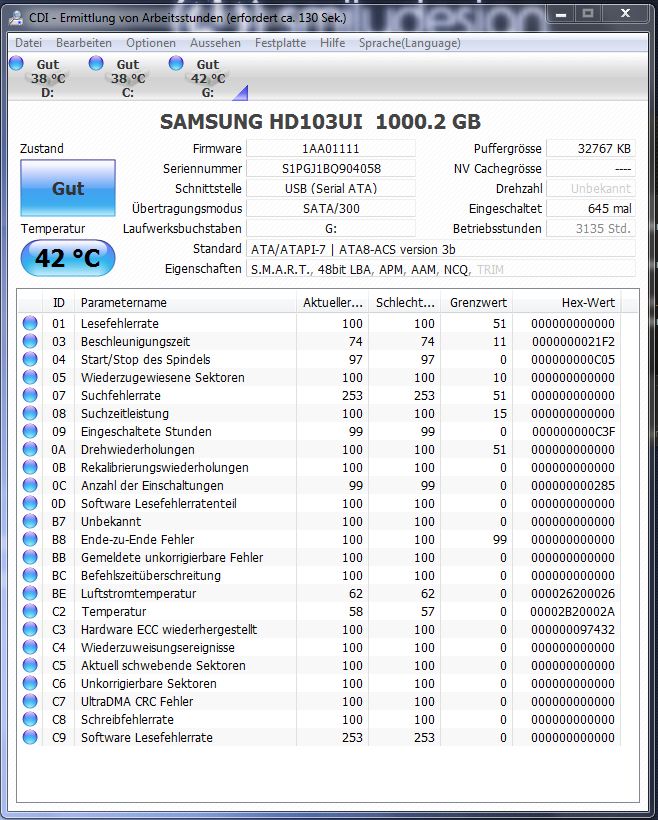Click the Puffergrösse field 32767 KB

click(x=591, y=149)
